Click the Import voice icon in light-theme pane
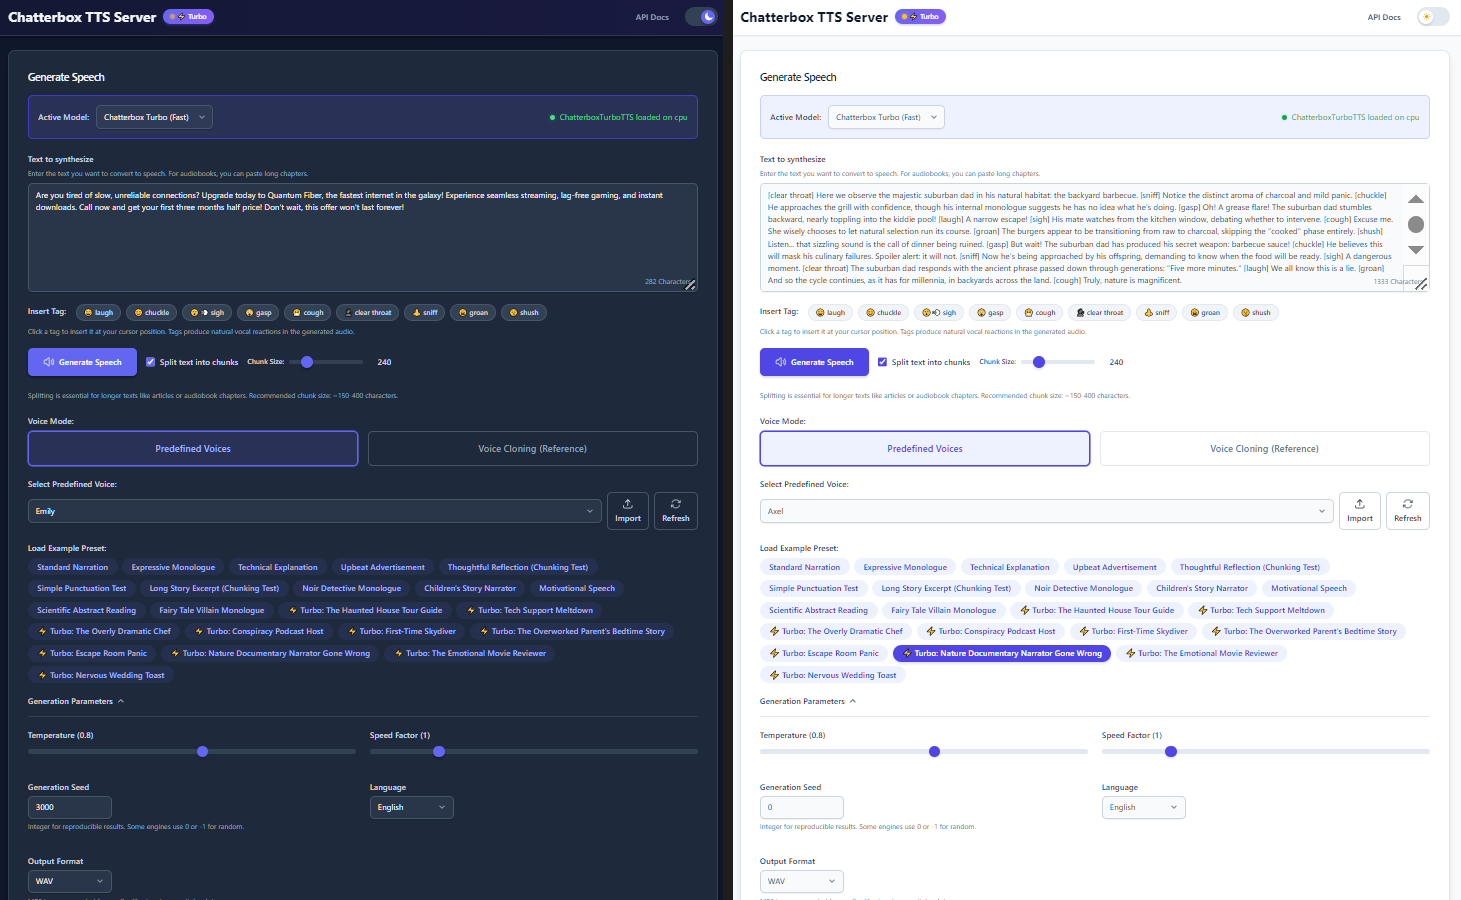1461x900 pixels. 1360,511
